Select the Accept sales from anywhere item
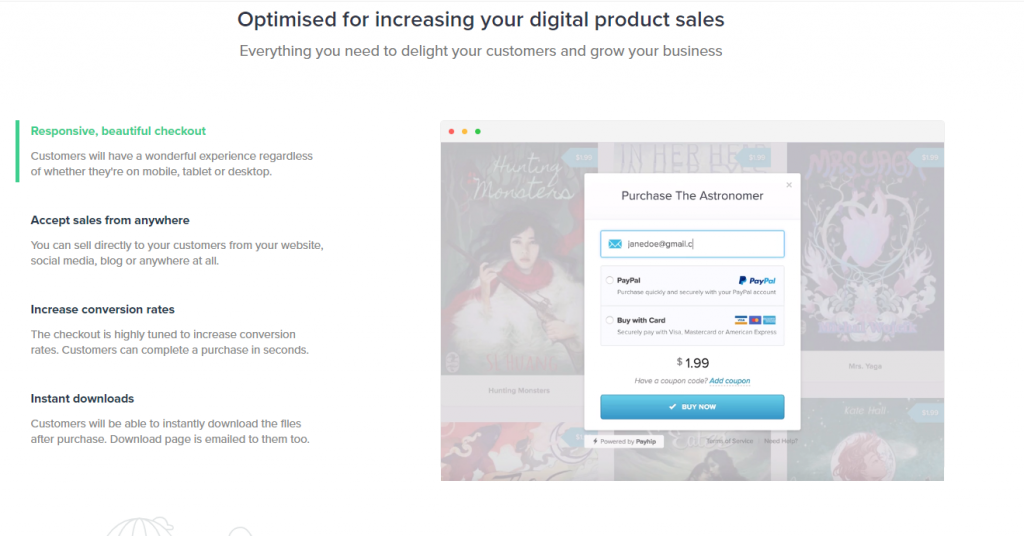The image size is (1024, 536). [110, 220]
